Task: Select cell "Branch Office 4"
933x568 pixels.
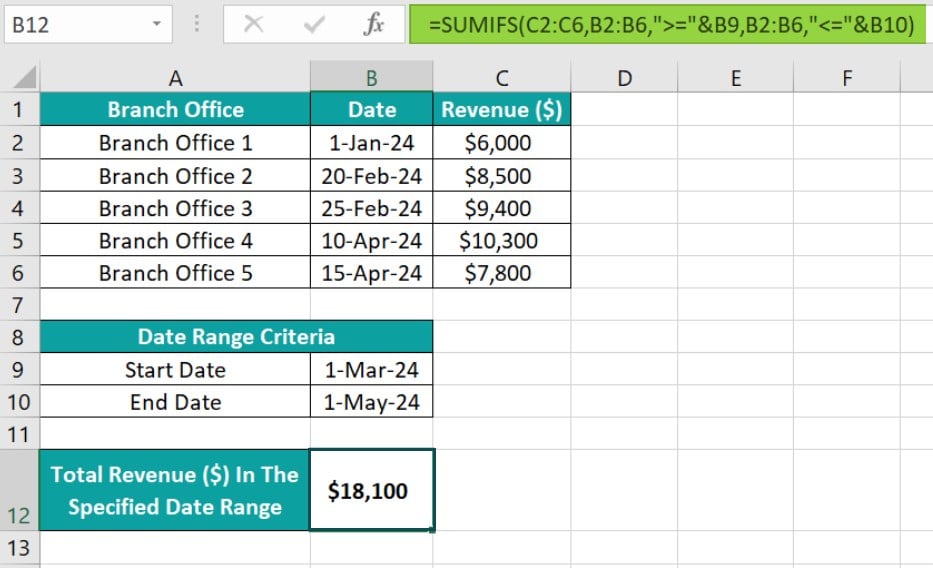Action: tap(175, 240)
